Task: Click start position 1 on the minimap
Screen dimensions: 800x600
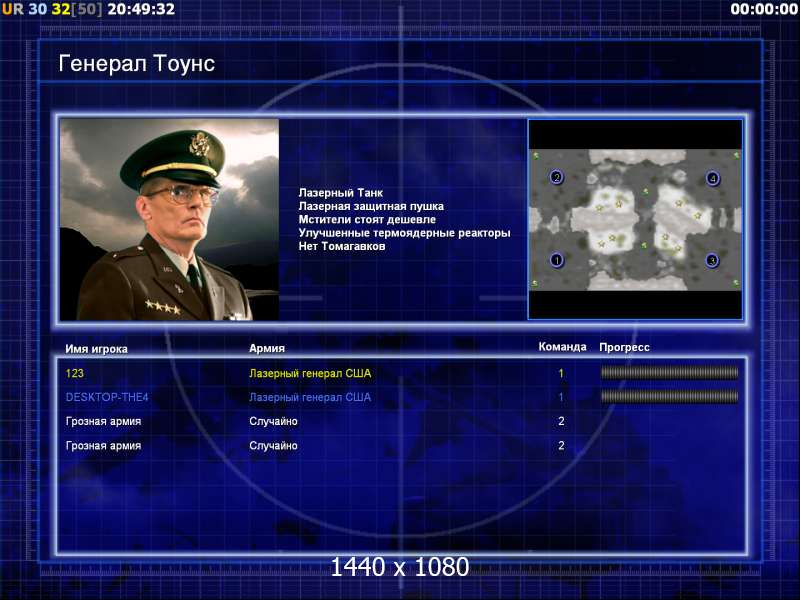Action: pos(557,260)
